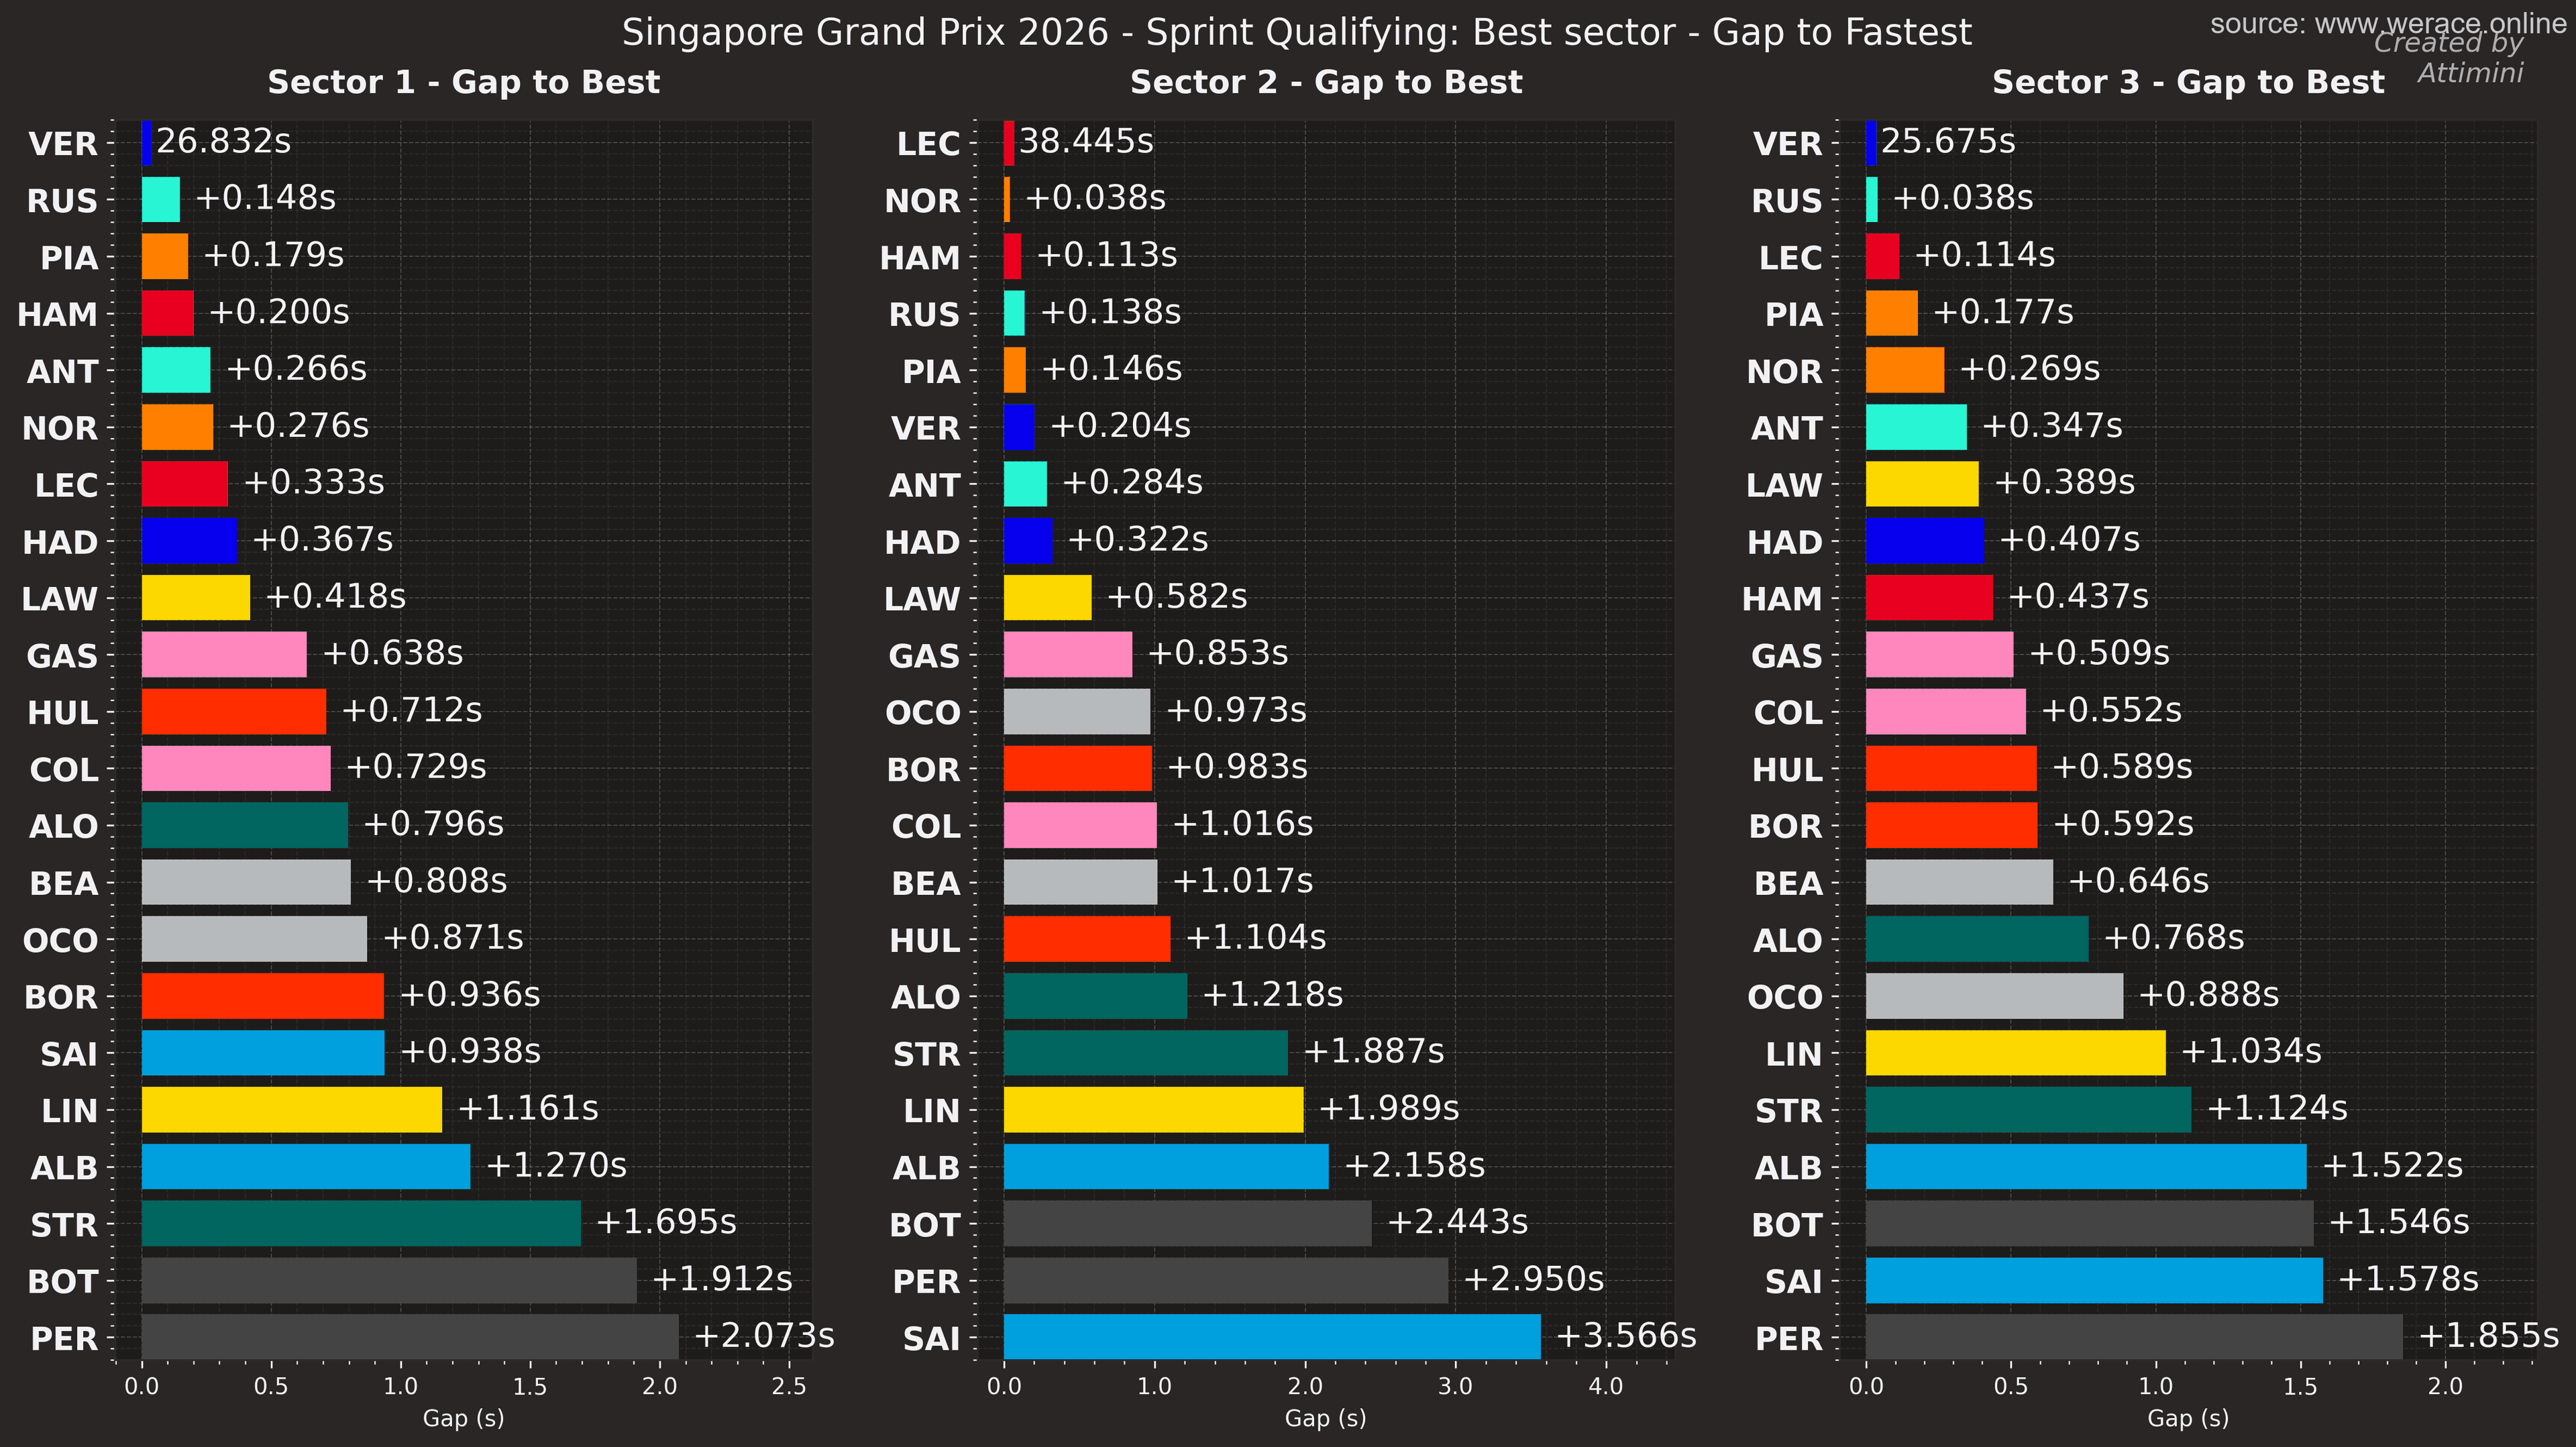Click the GAS pink bar in Sector 1
This screenshot has height=1447, width=2576.
[x=224, y=654]
